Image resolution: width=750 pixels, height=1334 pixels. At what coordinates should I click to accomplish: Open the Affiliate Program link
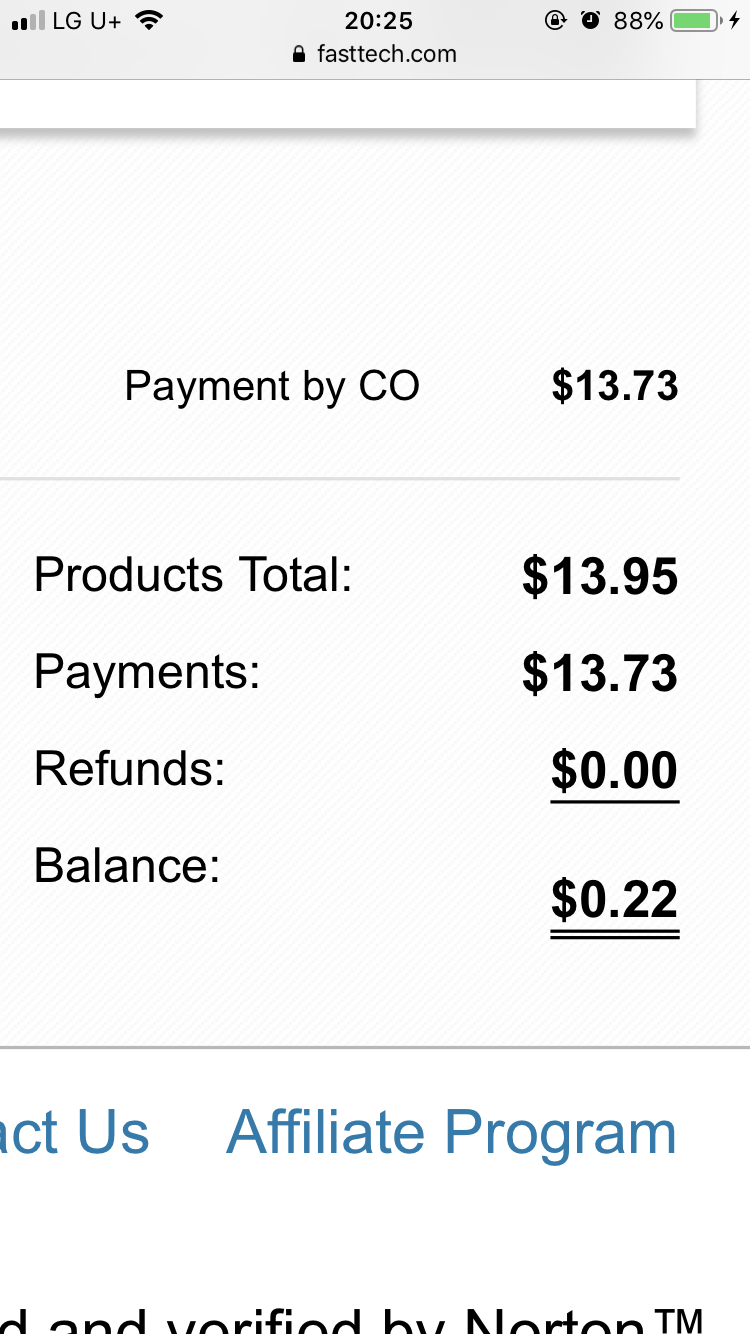[451, 1133]
